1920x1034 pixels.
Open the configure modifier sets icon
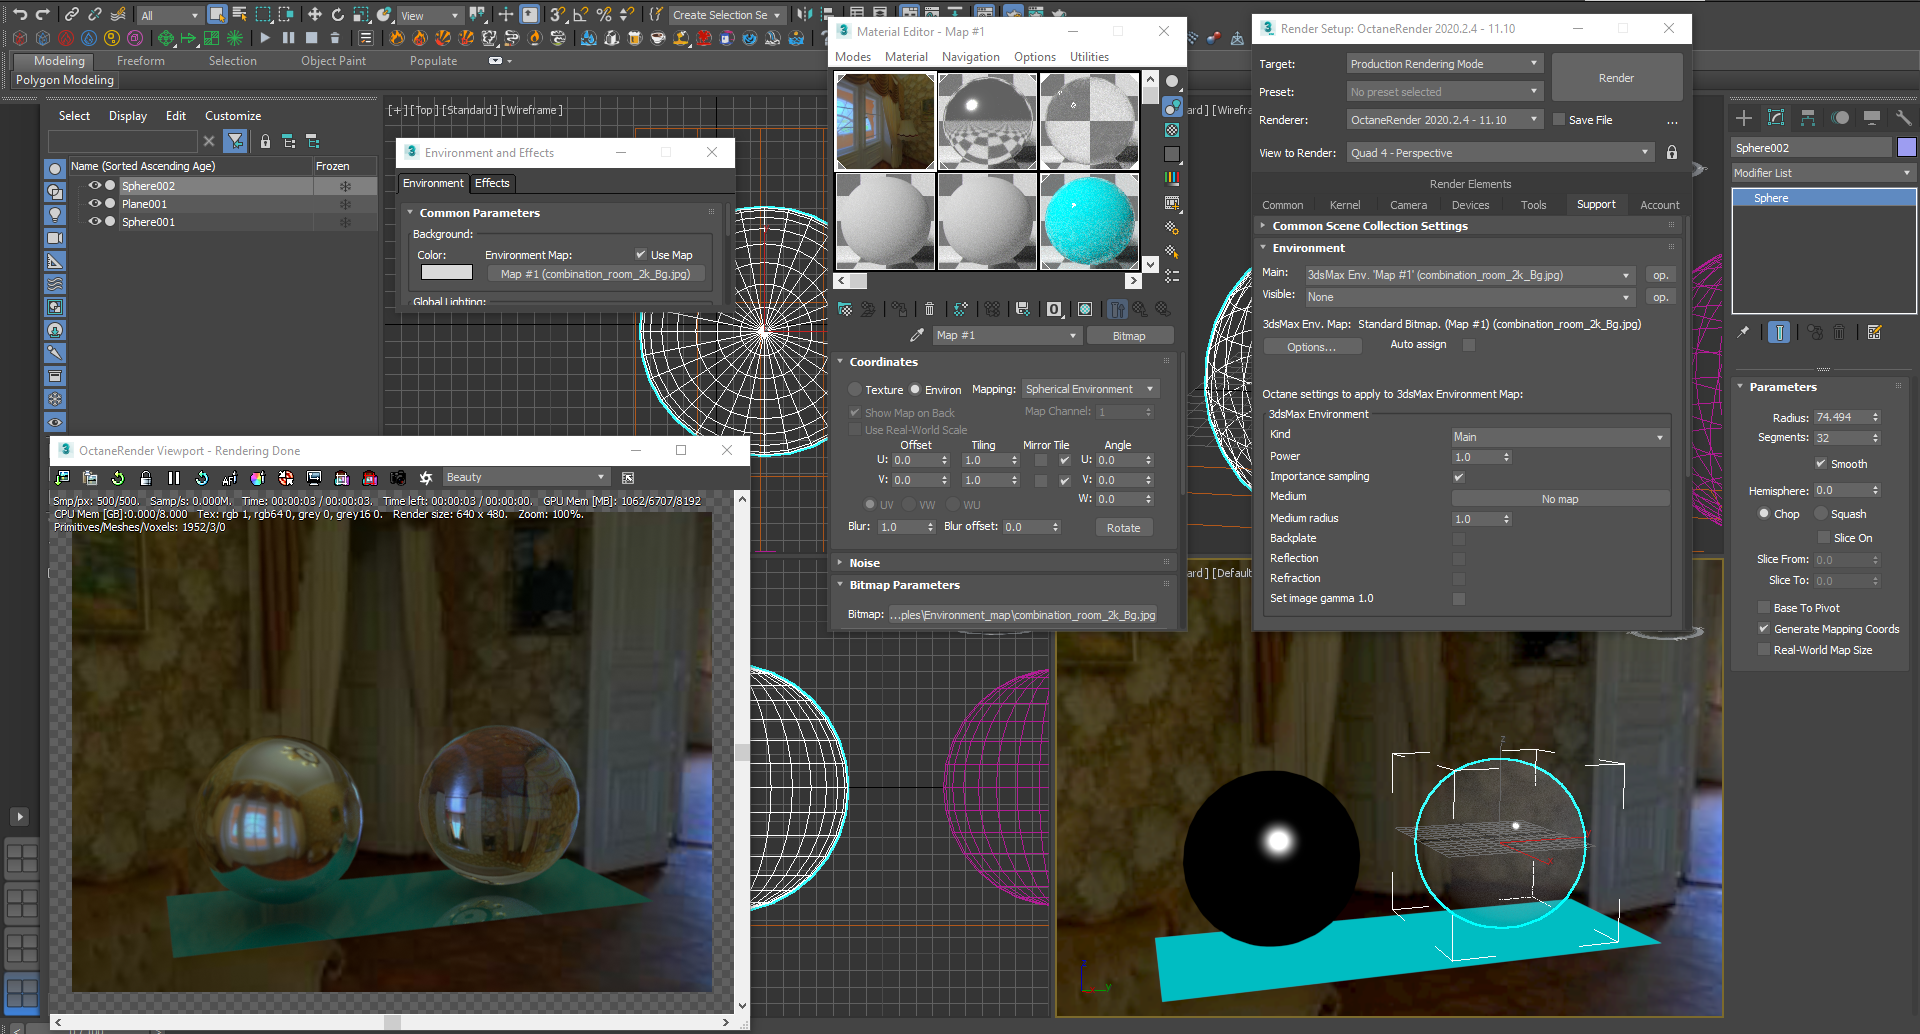(x=1874, y=332)
